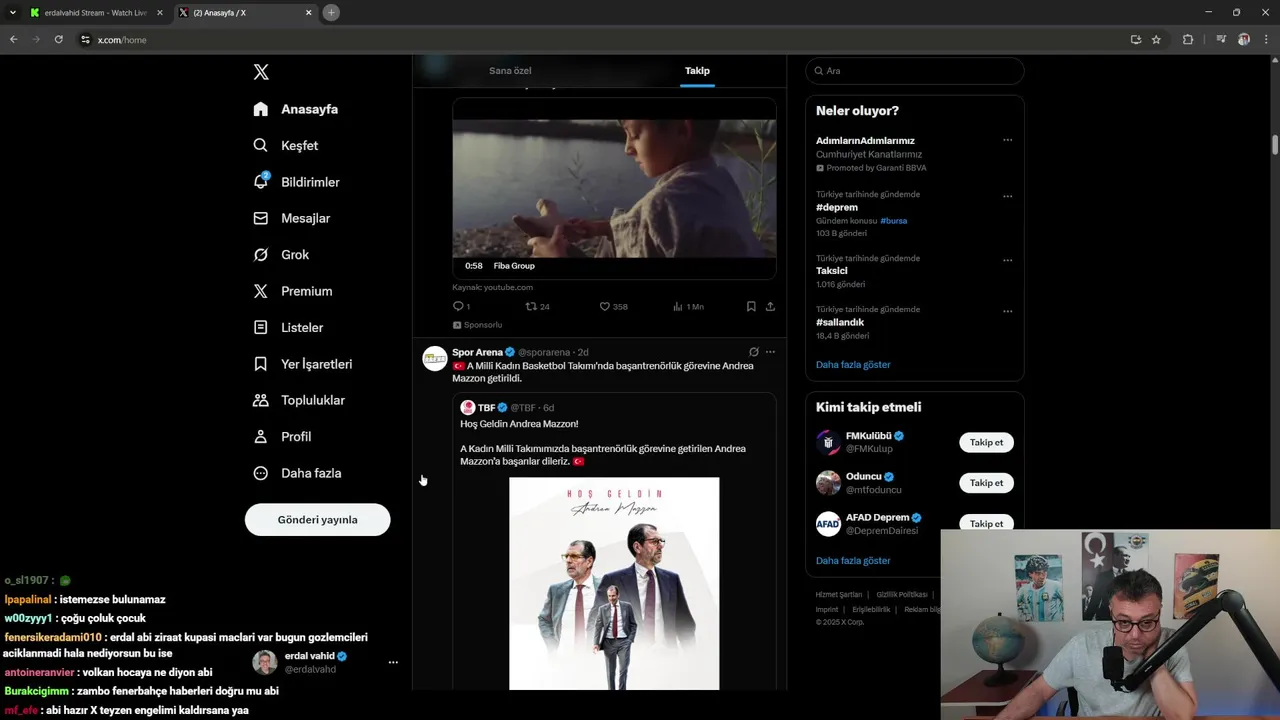Open Grok from sidebar
The image size is (1280, 720).
pos(281,254)
